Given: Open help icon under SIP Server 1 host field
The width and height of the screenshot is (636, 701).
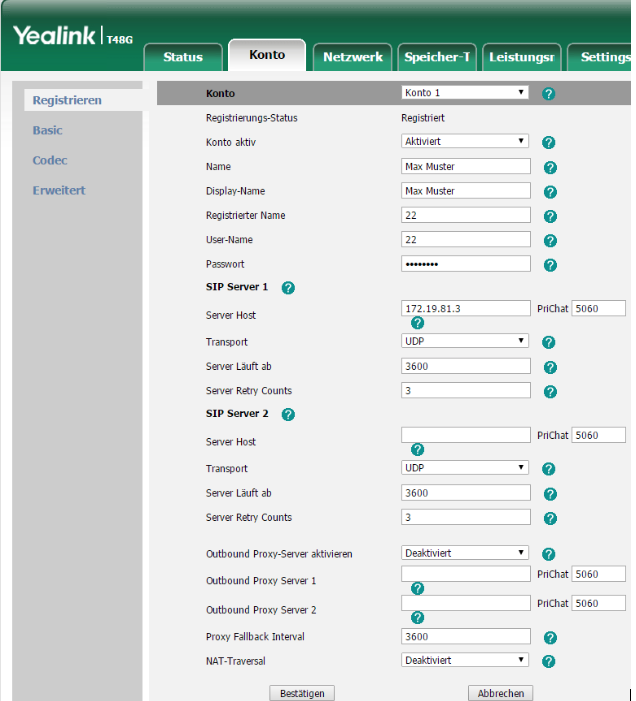Looking at the screenshot, I should pos(417,323).
